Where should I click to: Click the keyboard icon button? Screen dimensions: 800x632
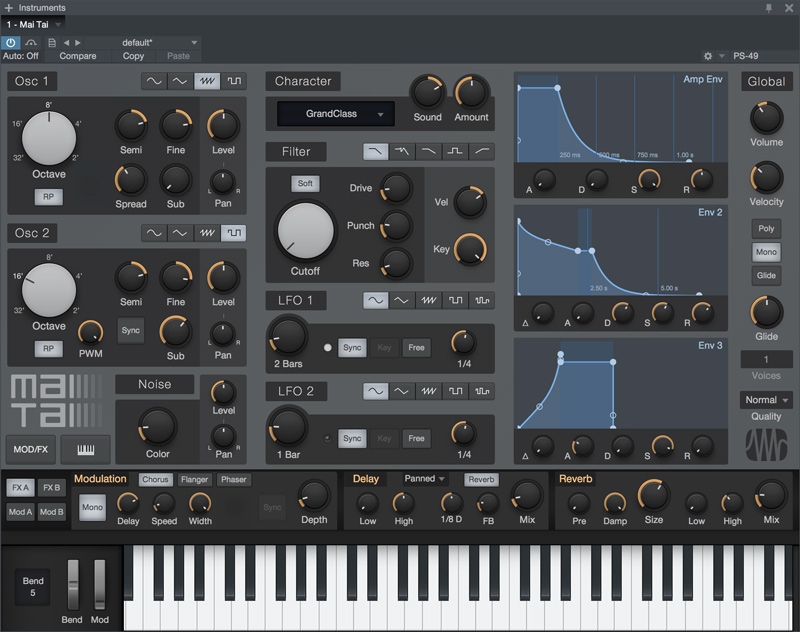[85, 449]
